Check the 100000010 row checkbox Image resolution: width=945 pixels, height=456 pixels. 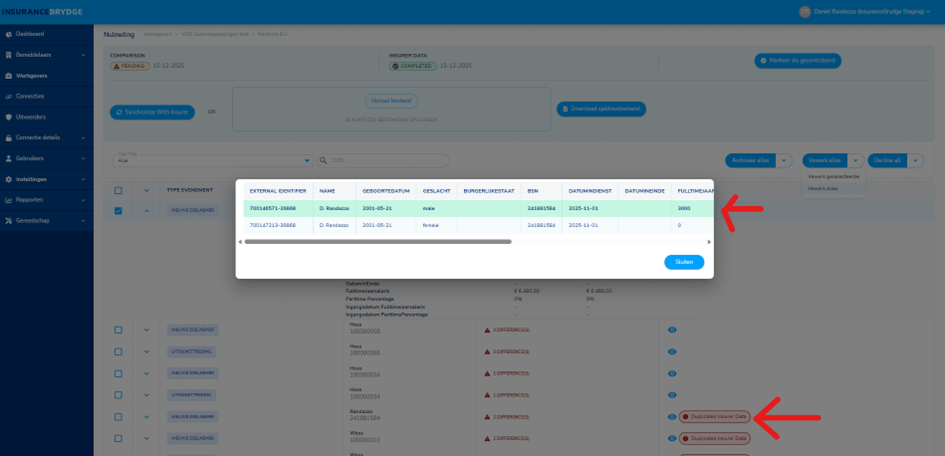tap(118, 438)
